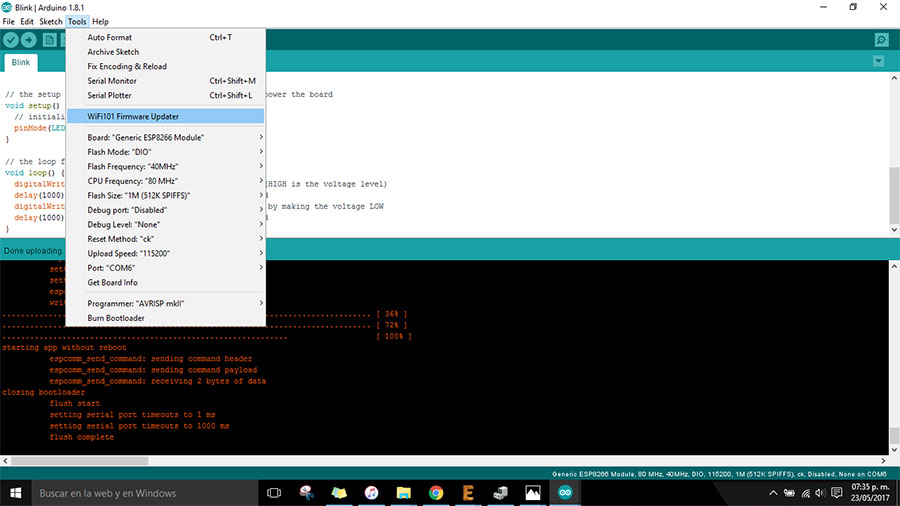Open the Serial Monitor magnifier icon
The height and width of the screenshot is (506, 900).
pos(881,40)
